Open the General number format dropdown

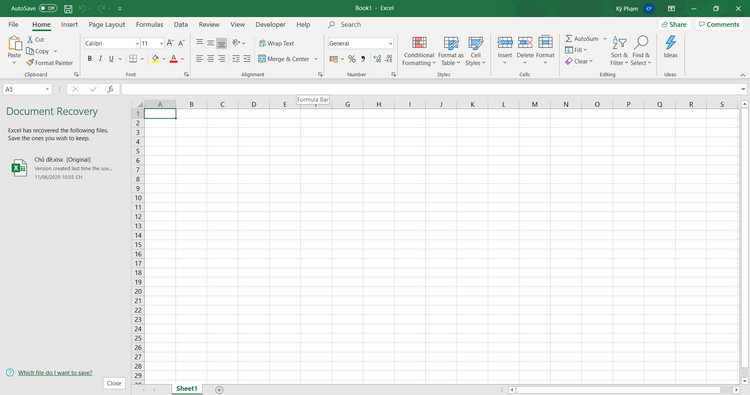(x=390, y=44)
